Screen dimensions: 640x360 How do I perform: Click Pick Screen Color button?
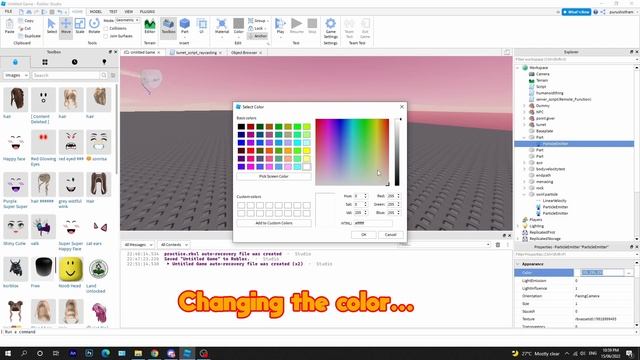(x=274, y=176)
